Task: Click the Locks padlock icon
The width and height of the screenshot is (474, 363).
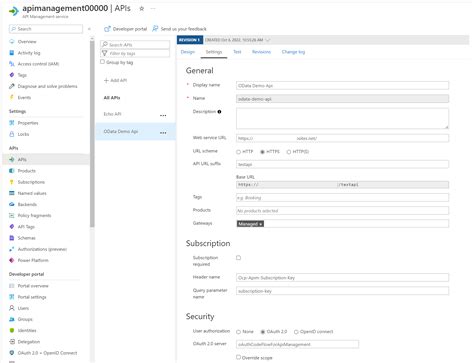Action: 12,134
